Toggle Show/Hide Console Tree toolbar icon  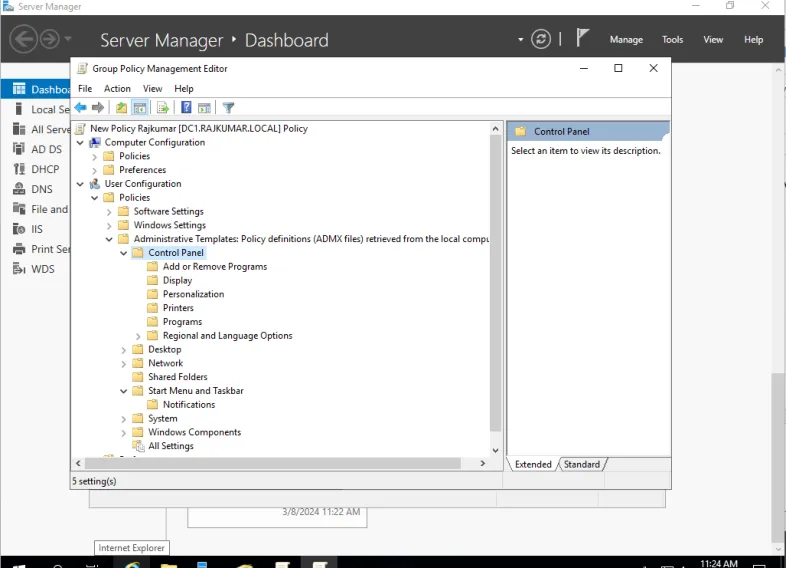tap(140, 107)
